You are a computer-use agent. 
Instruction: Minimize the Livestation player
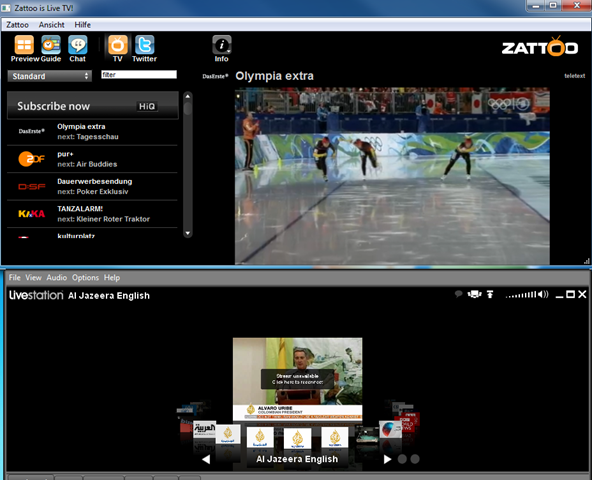point(560,295)
